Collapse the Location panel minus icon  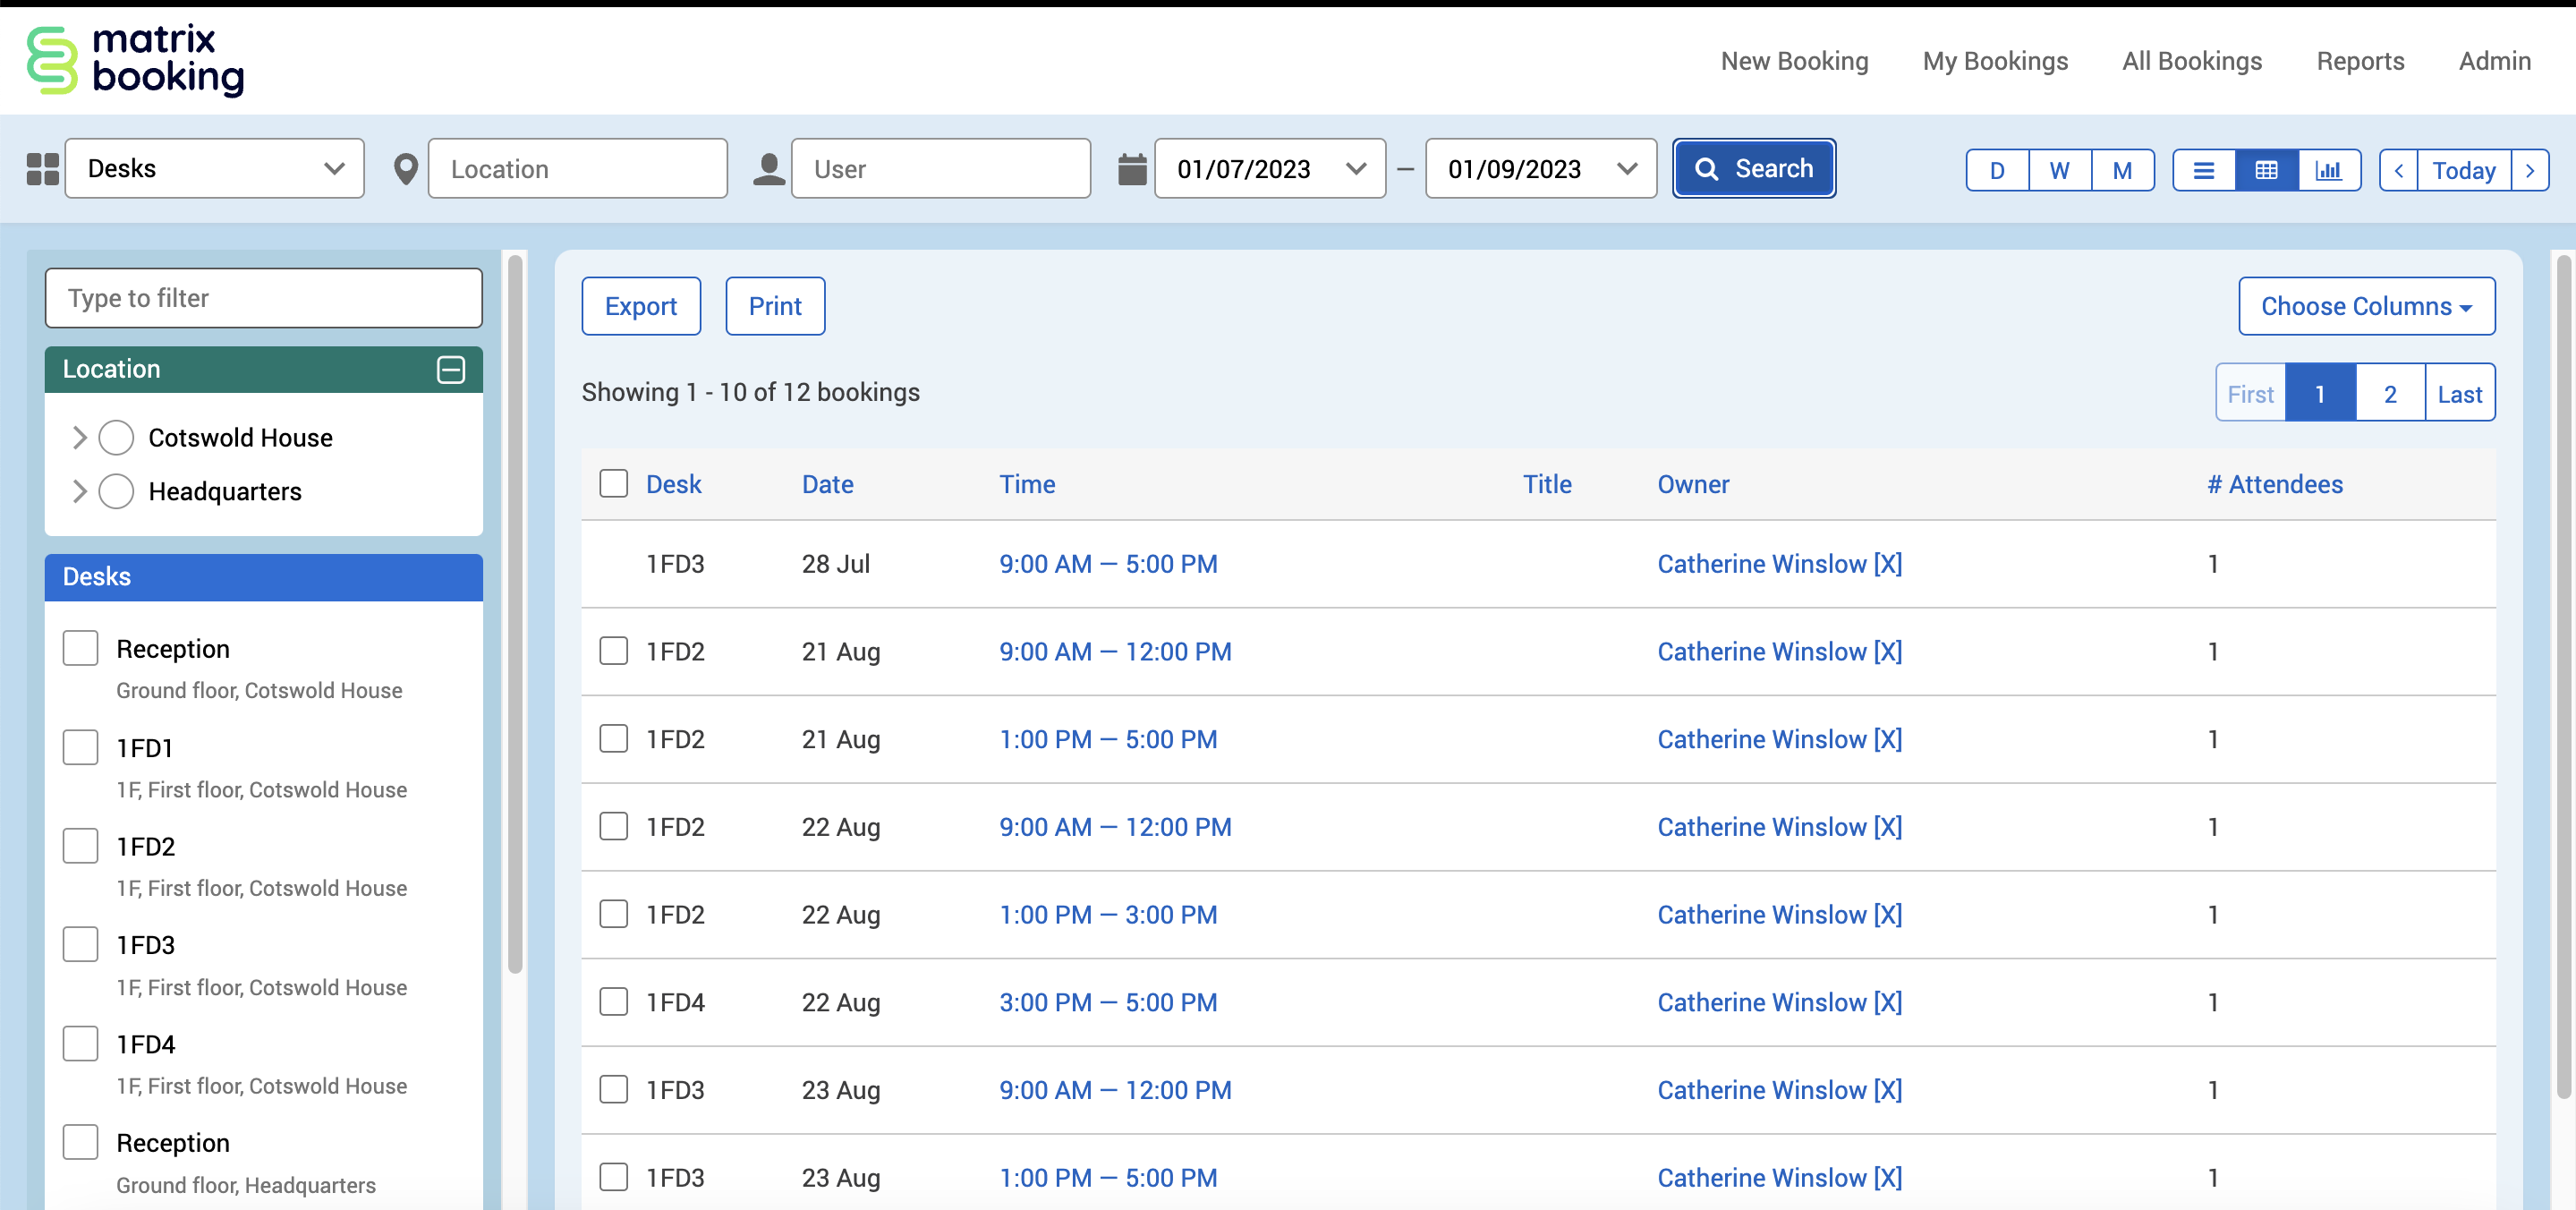(451, 369)
